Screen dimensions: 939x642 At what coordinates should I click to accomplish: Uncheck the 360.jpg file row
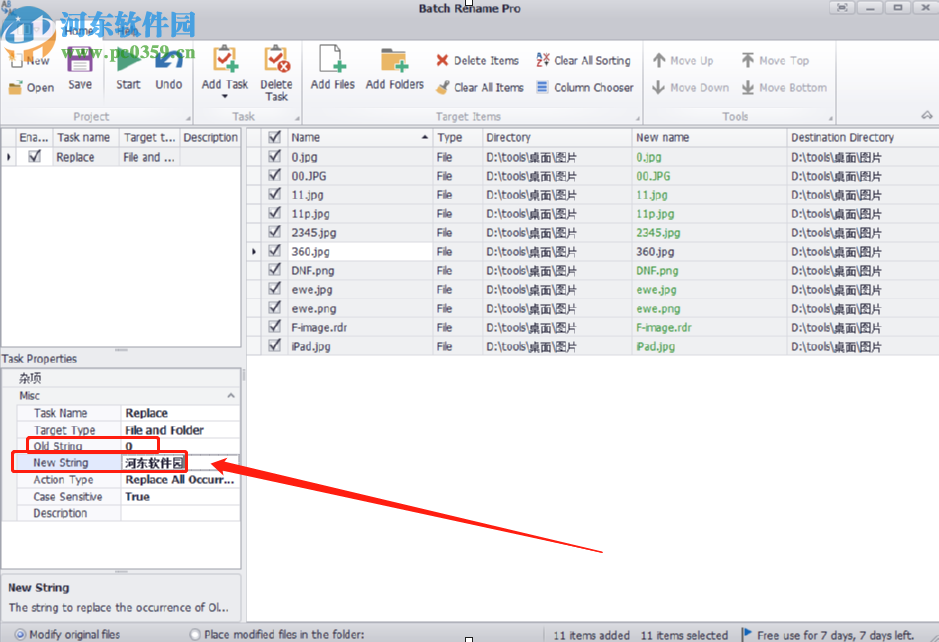275,251
